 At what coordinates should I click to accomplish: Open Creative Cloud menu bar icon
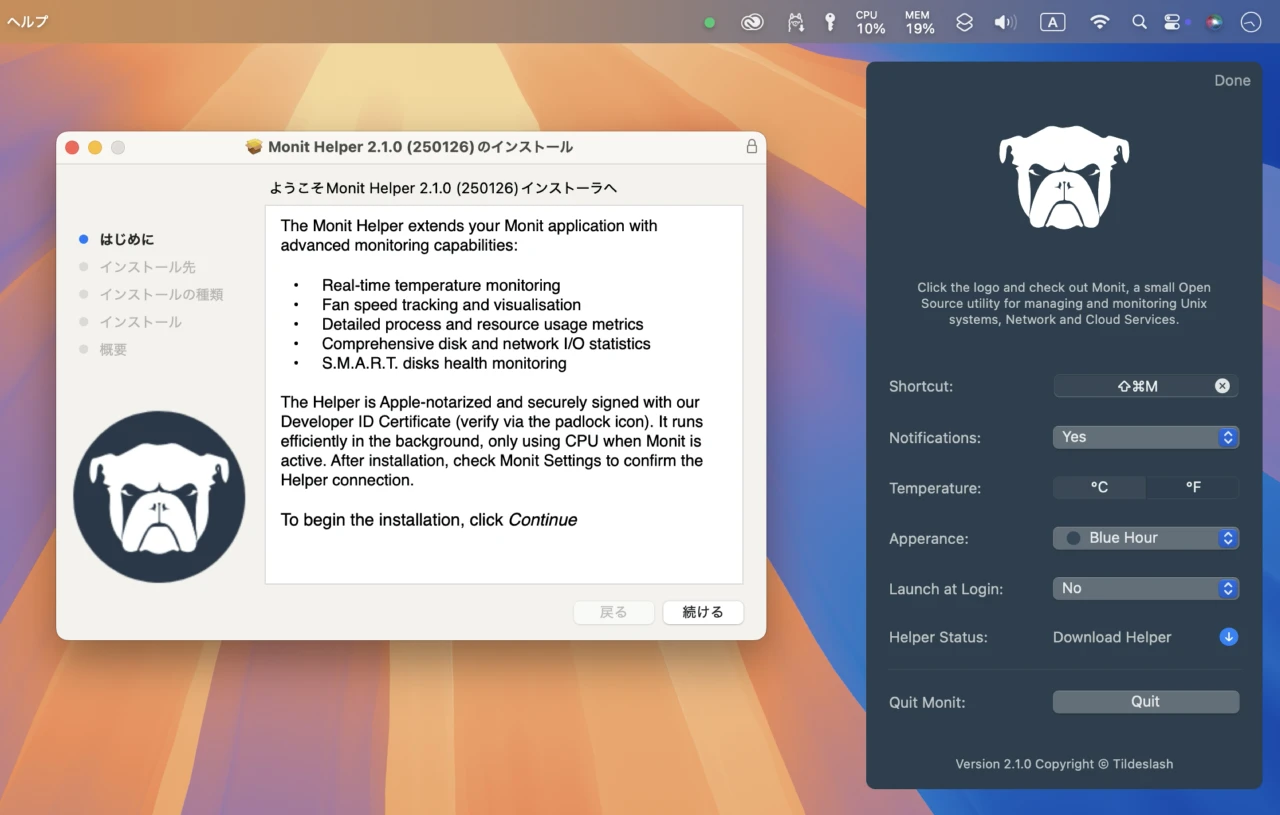752,22
